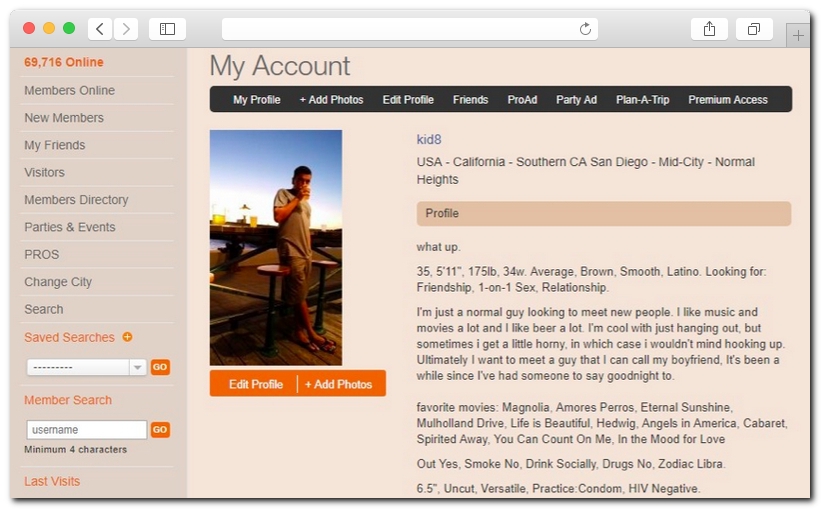This screenshot has height=509, width=821.
Task: Open a new tab with plus button
Action: click(x=798, y=35)
